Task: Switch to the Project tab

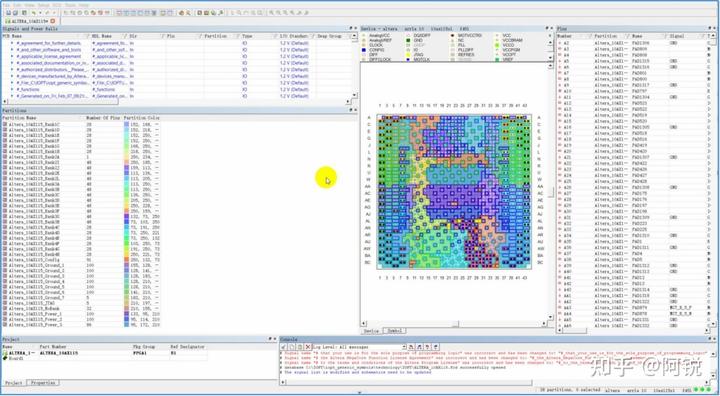Action: click(x=13, y=383)
